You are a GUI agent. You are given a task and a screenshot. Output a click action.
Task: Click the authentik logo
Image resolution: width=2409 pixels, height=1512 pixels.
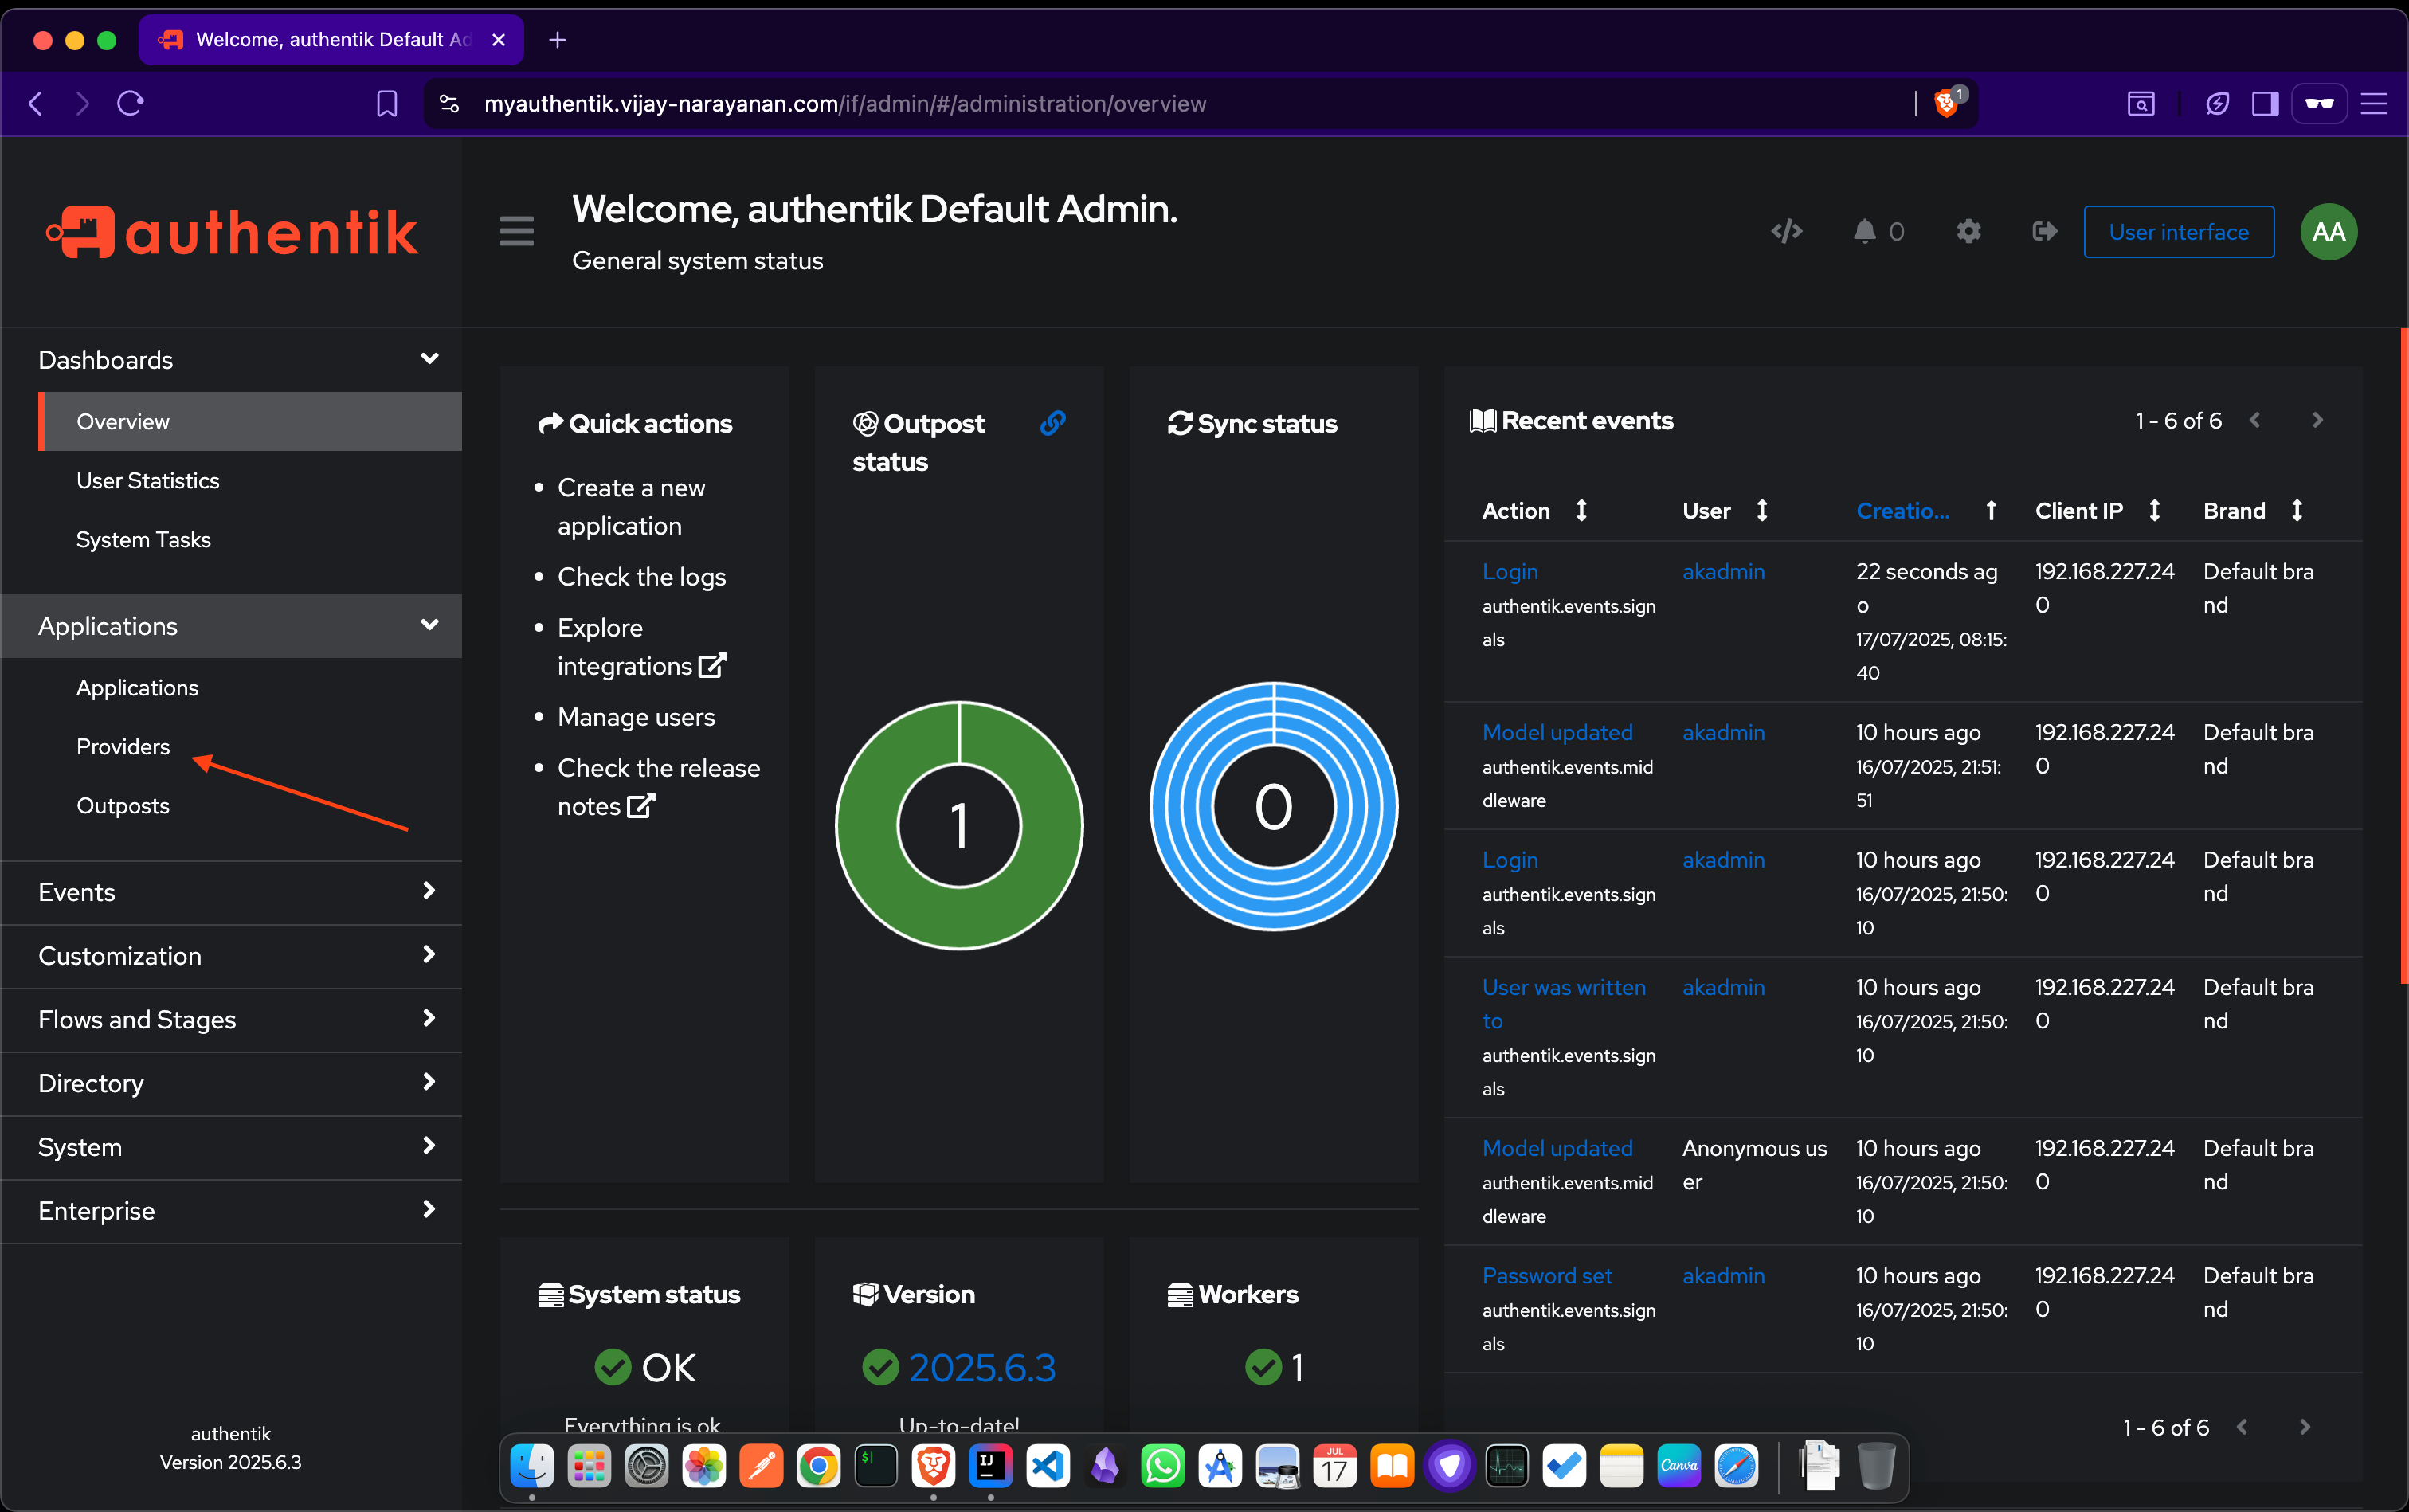click(231, 232)
